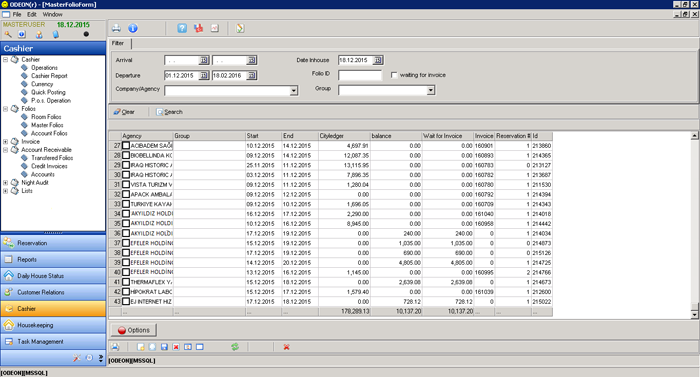Expand the Lists tree node

5,191
